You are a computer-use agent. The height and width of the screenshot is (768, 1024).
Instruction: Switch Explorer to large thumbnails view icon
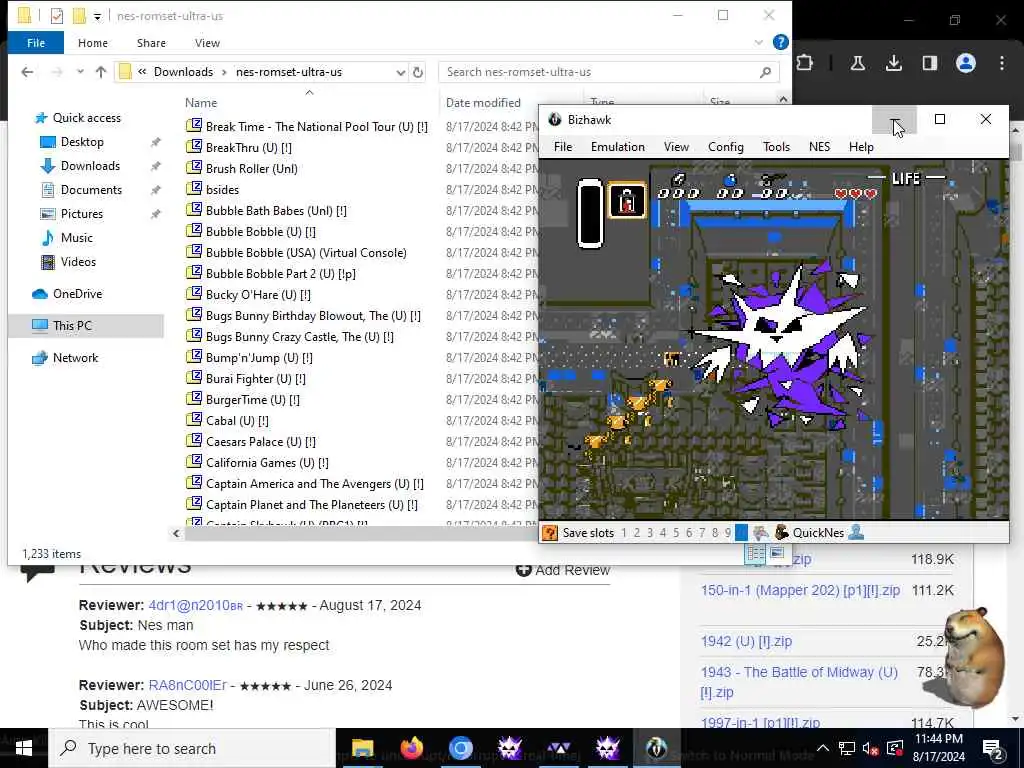pyautogui.click(x=776, y=553)
